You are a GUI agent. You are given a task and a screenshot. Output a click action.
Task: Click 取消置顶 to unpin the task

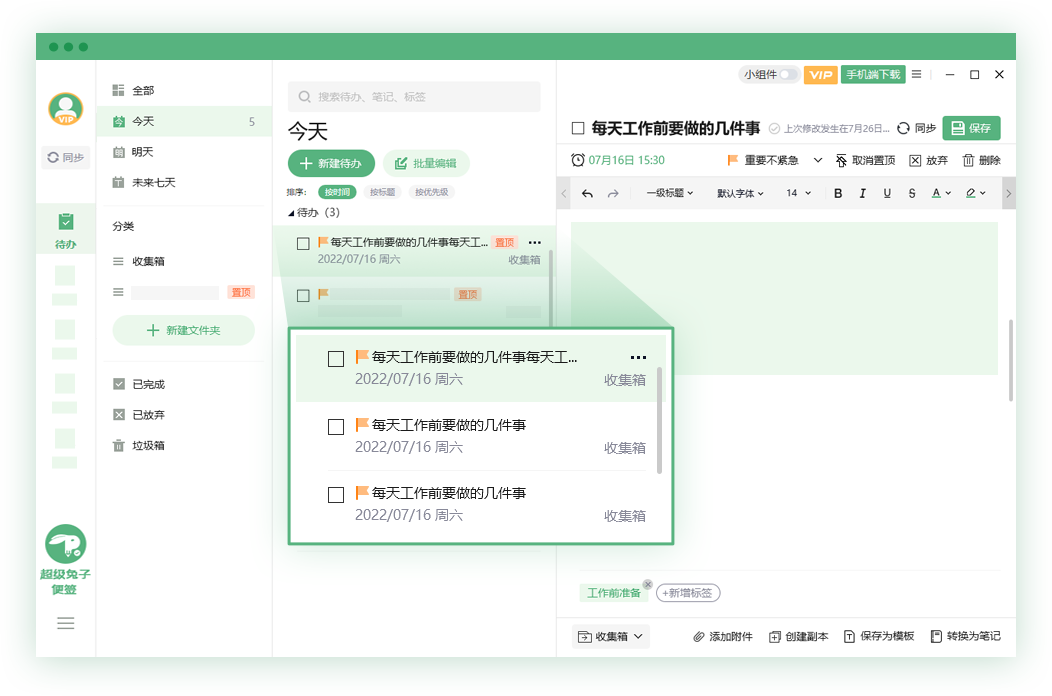(x=865, y=160)
